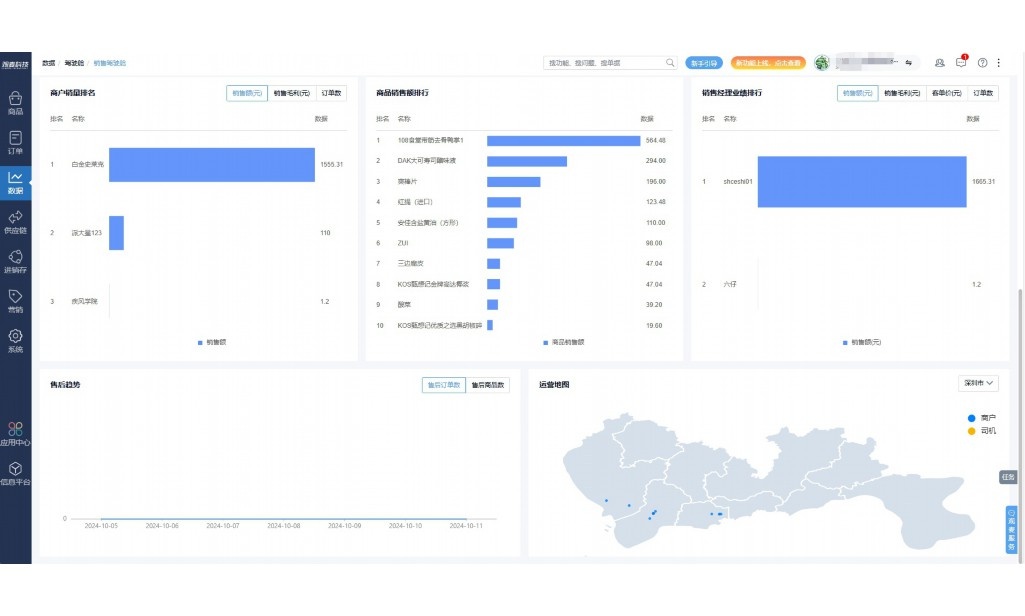Click 数据 breadcrumb link
Image resolution: width=1025 pixels, height=616 pixels.
point(48,63)
